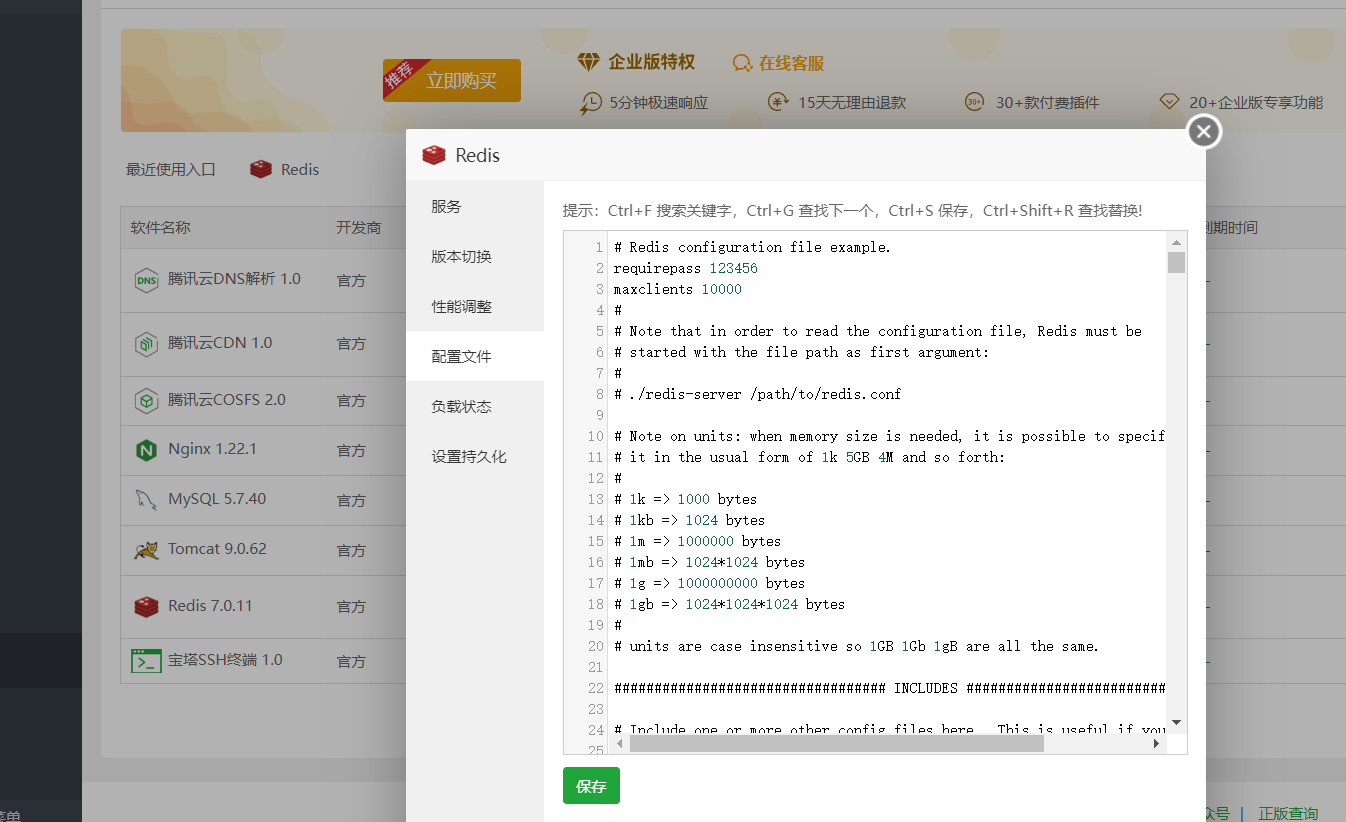Click the Tencent Cloud DNS icon
1346x822 pixels.
click(x=146, y=280)
